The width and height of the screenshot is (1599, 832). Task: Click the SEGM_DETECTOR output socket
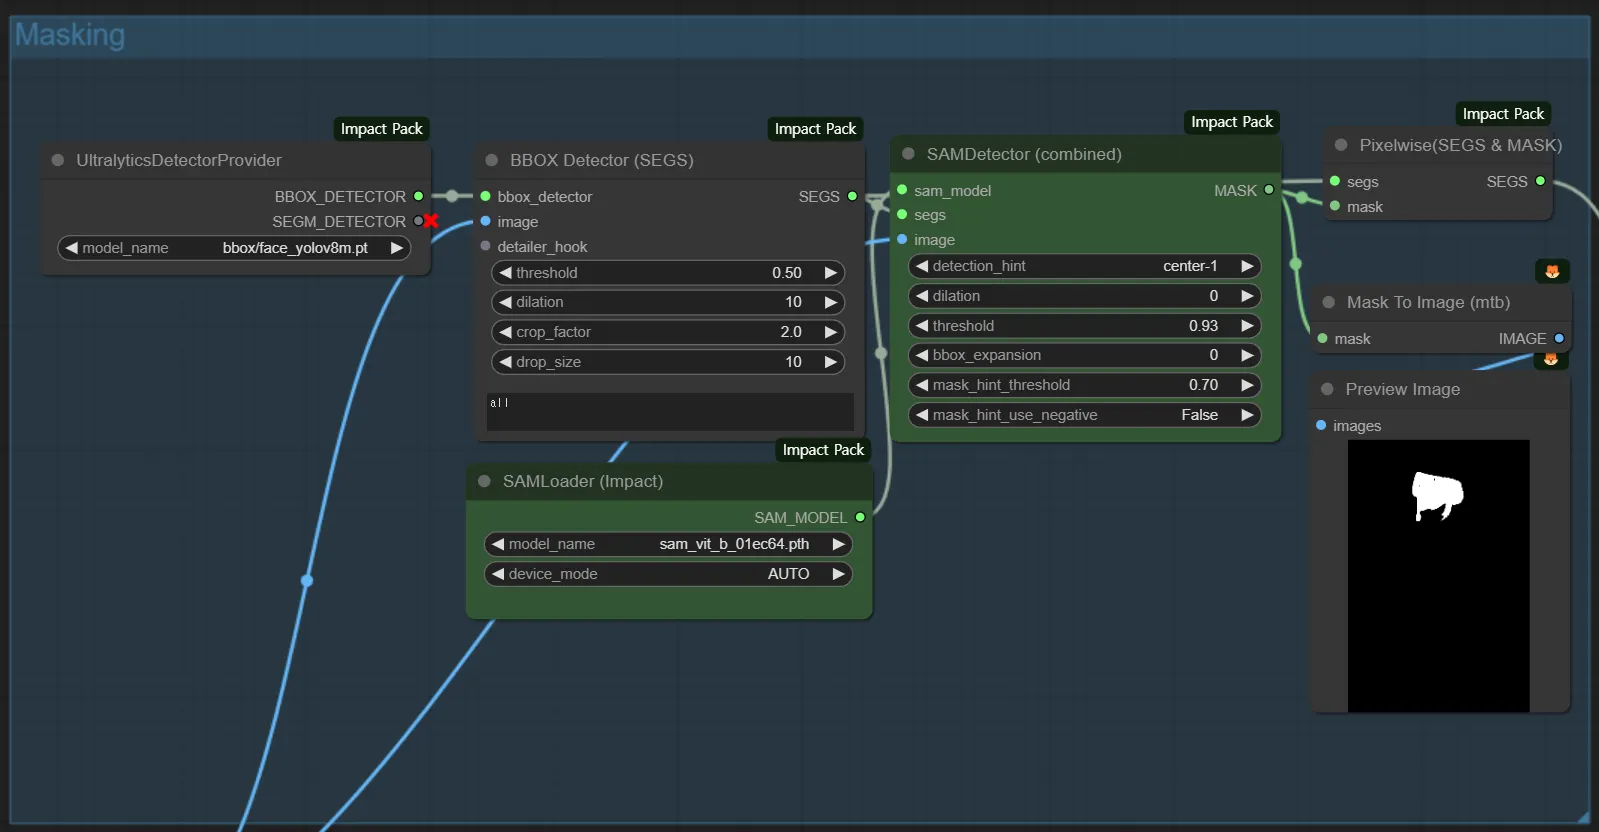tap(419, 221)
